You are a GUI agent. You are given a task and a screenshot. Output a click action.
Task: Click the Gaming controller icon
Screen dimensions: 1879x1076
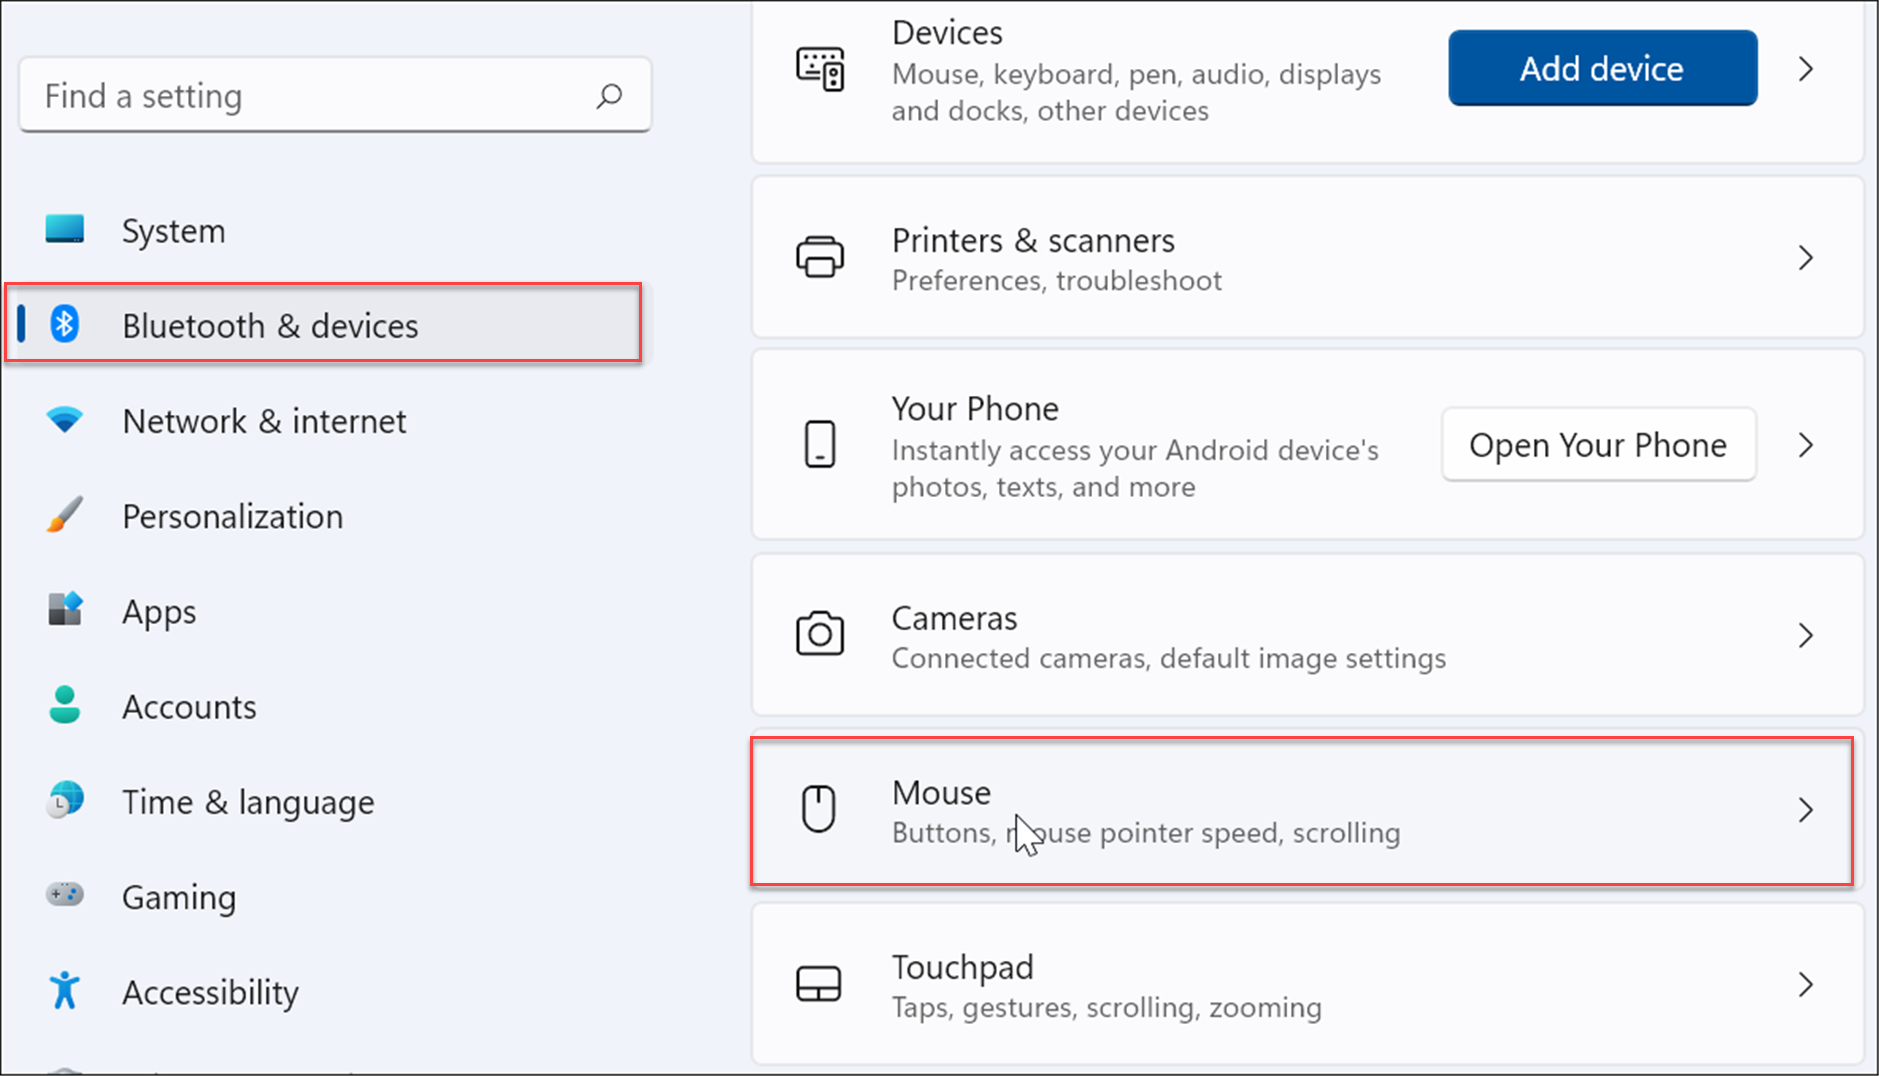pos(64,895)
